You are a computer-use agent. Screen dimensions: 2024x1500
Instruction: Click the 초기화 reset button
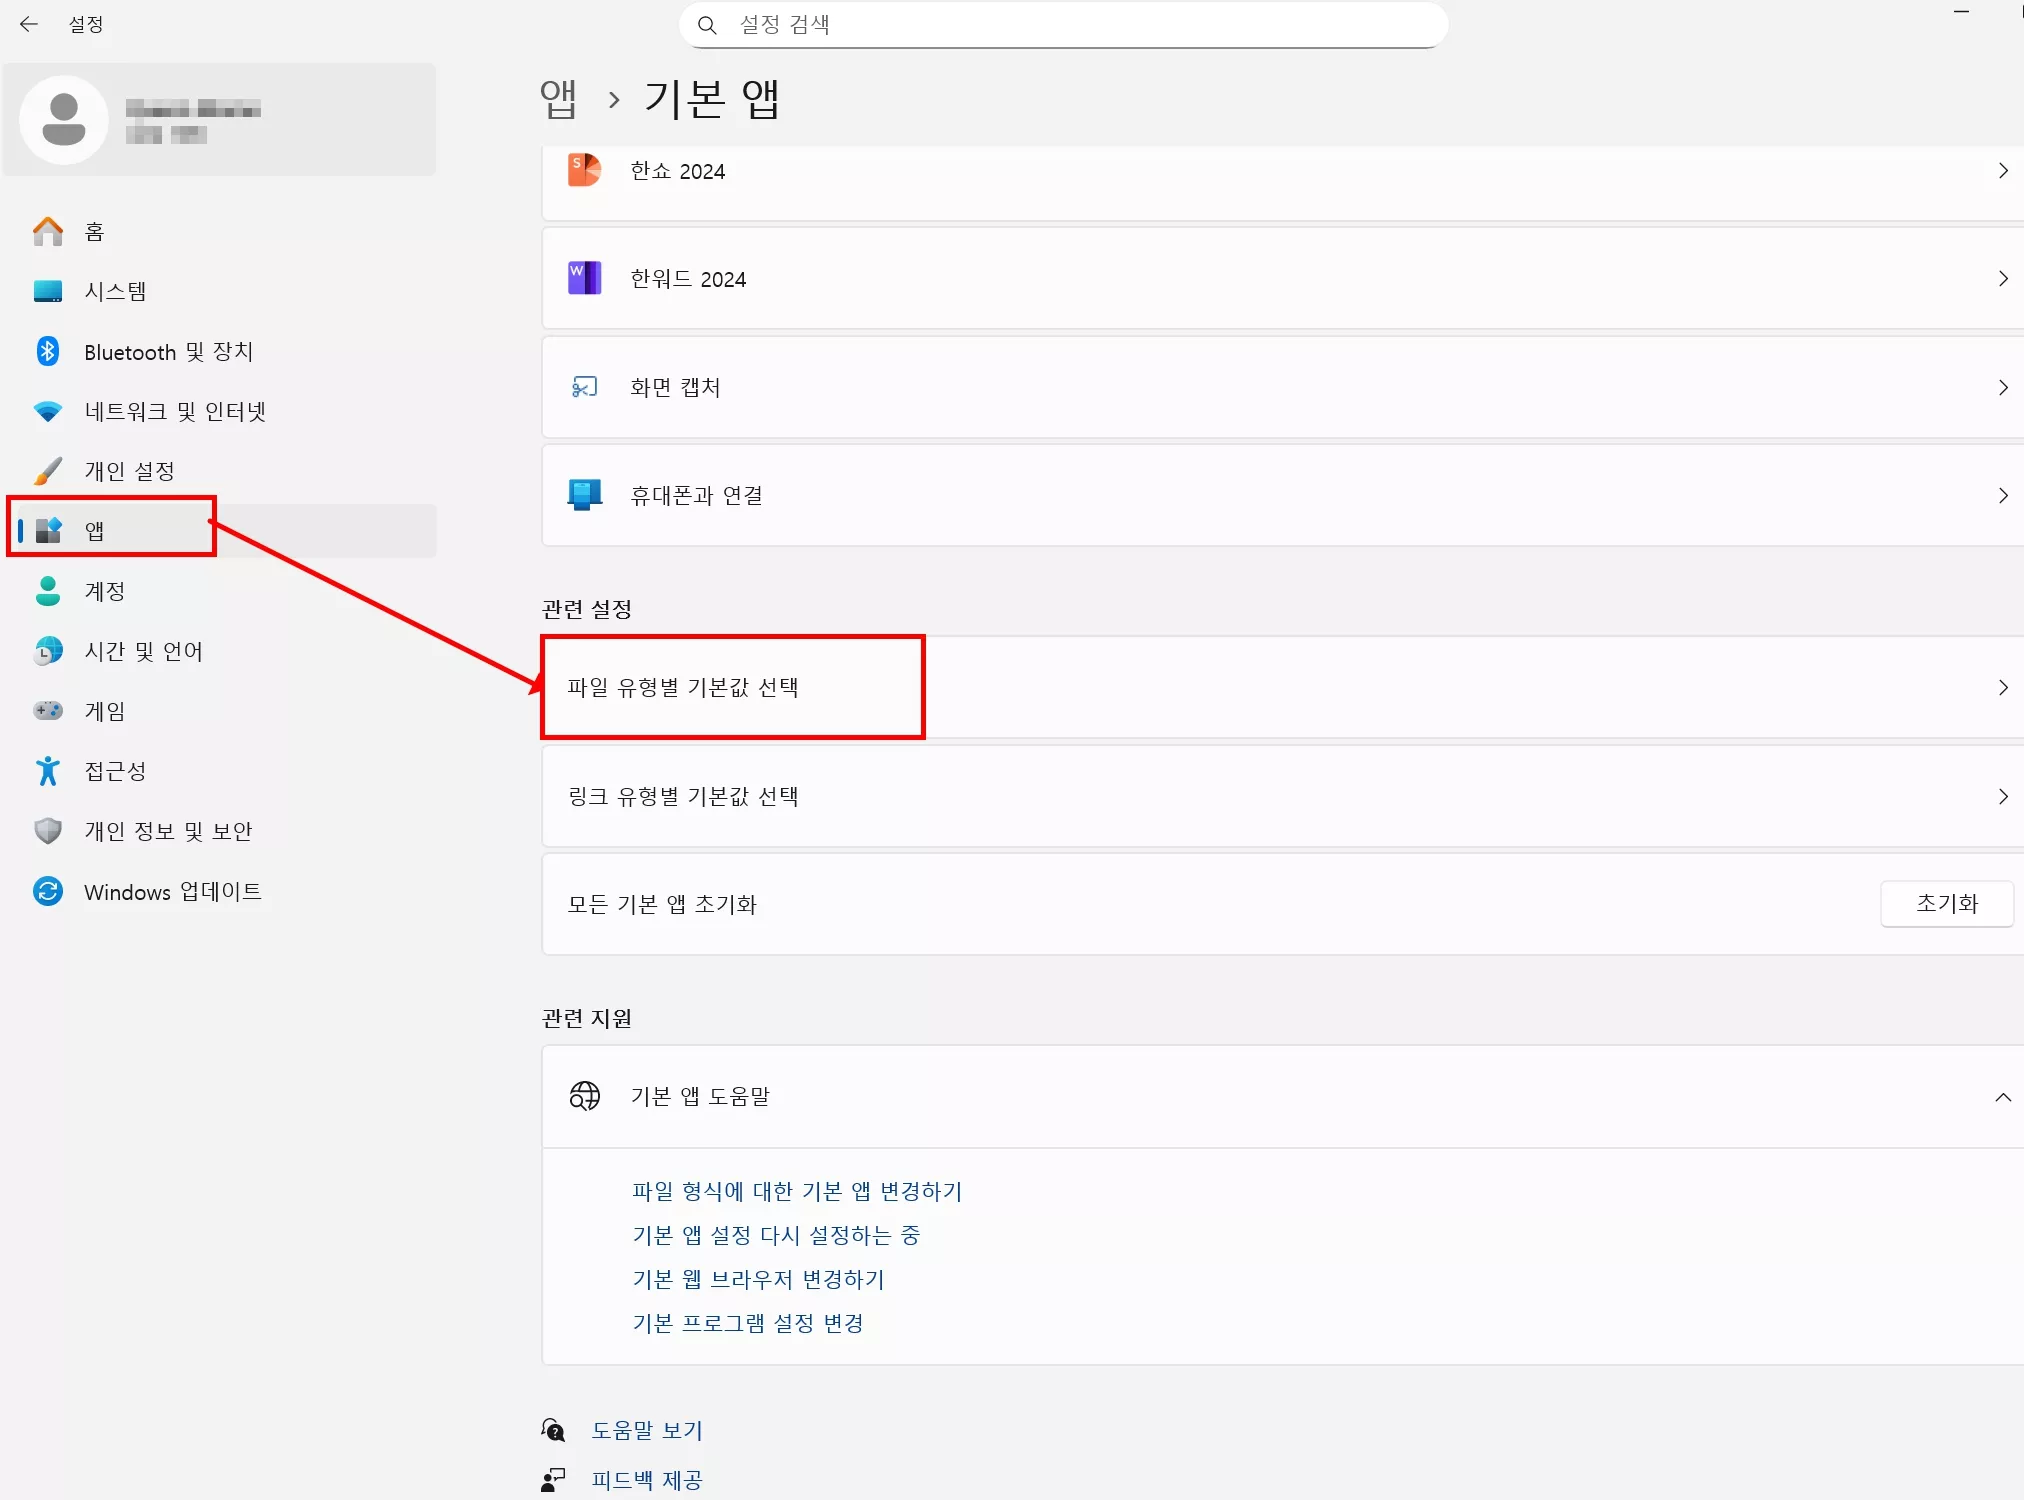tap(1946, 903)
